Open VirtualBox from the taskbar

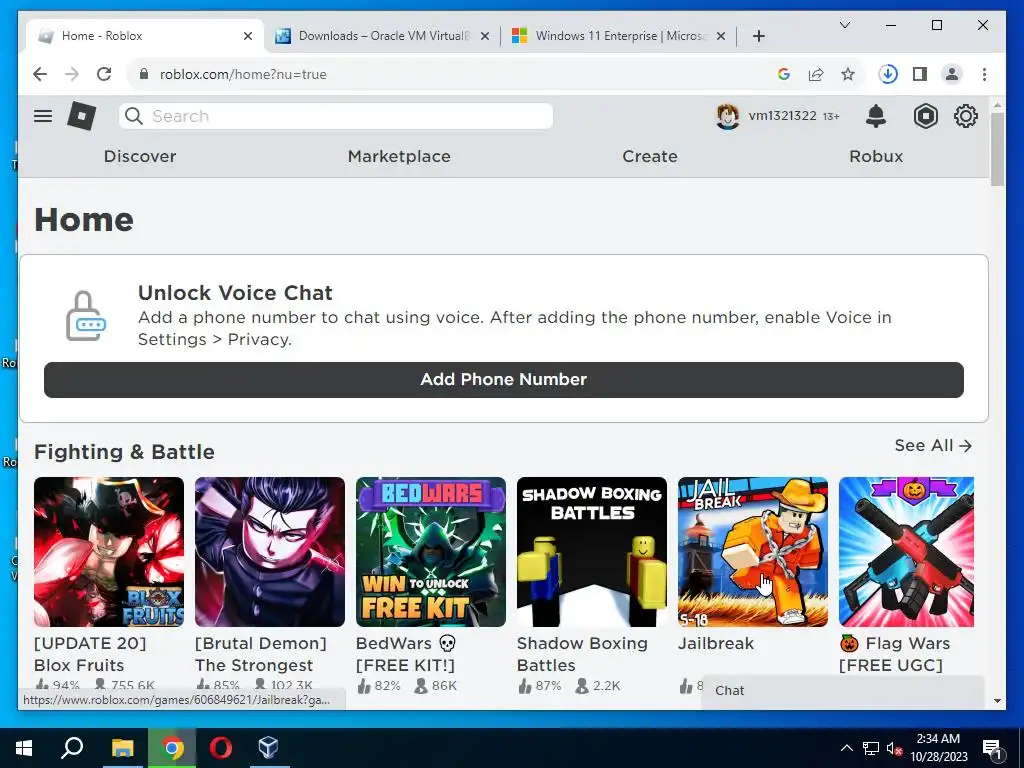point(268,748)
